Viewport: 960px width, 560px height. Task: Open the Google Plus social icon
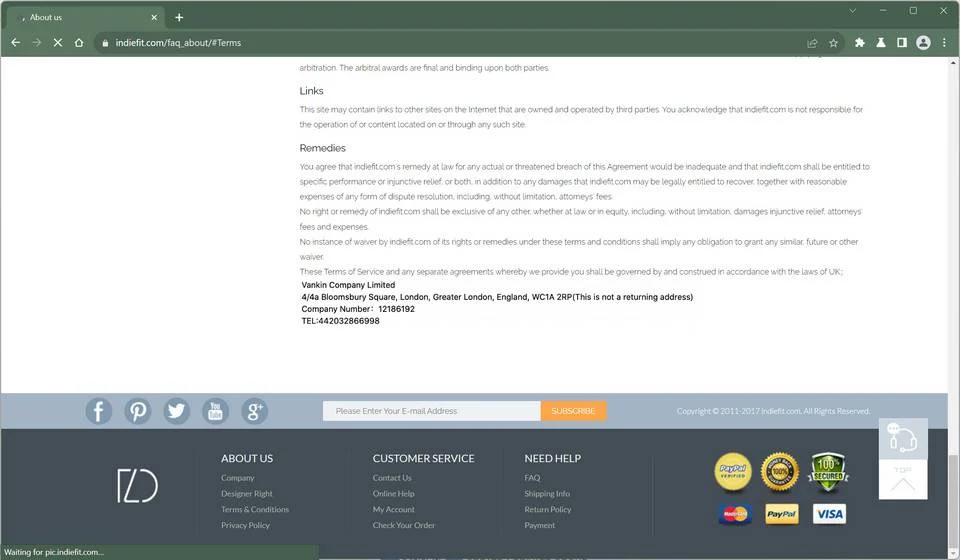(254, 411)
